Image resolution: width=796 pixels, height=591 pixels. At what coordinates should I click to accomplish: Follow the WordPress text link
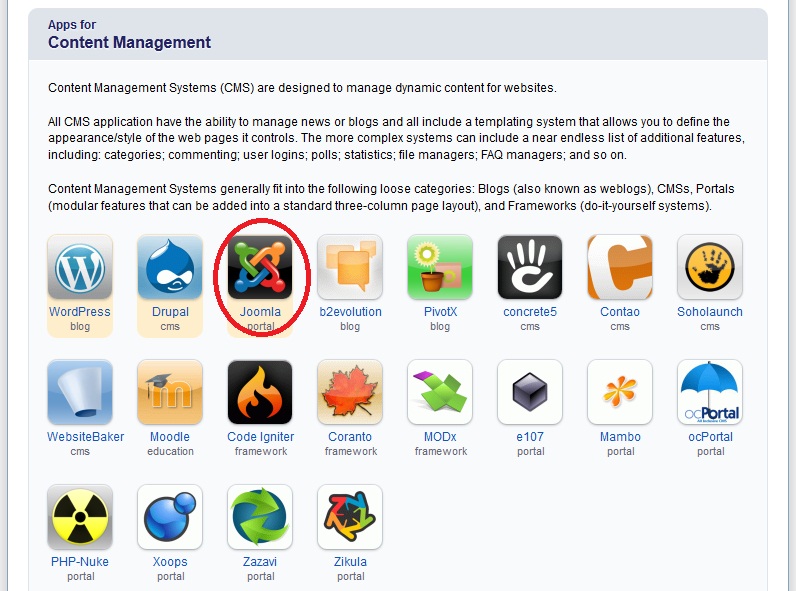pyautogui.click(x=80, y=312)
